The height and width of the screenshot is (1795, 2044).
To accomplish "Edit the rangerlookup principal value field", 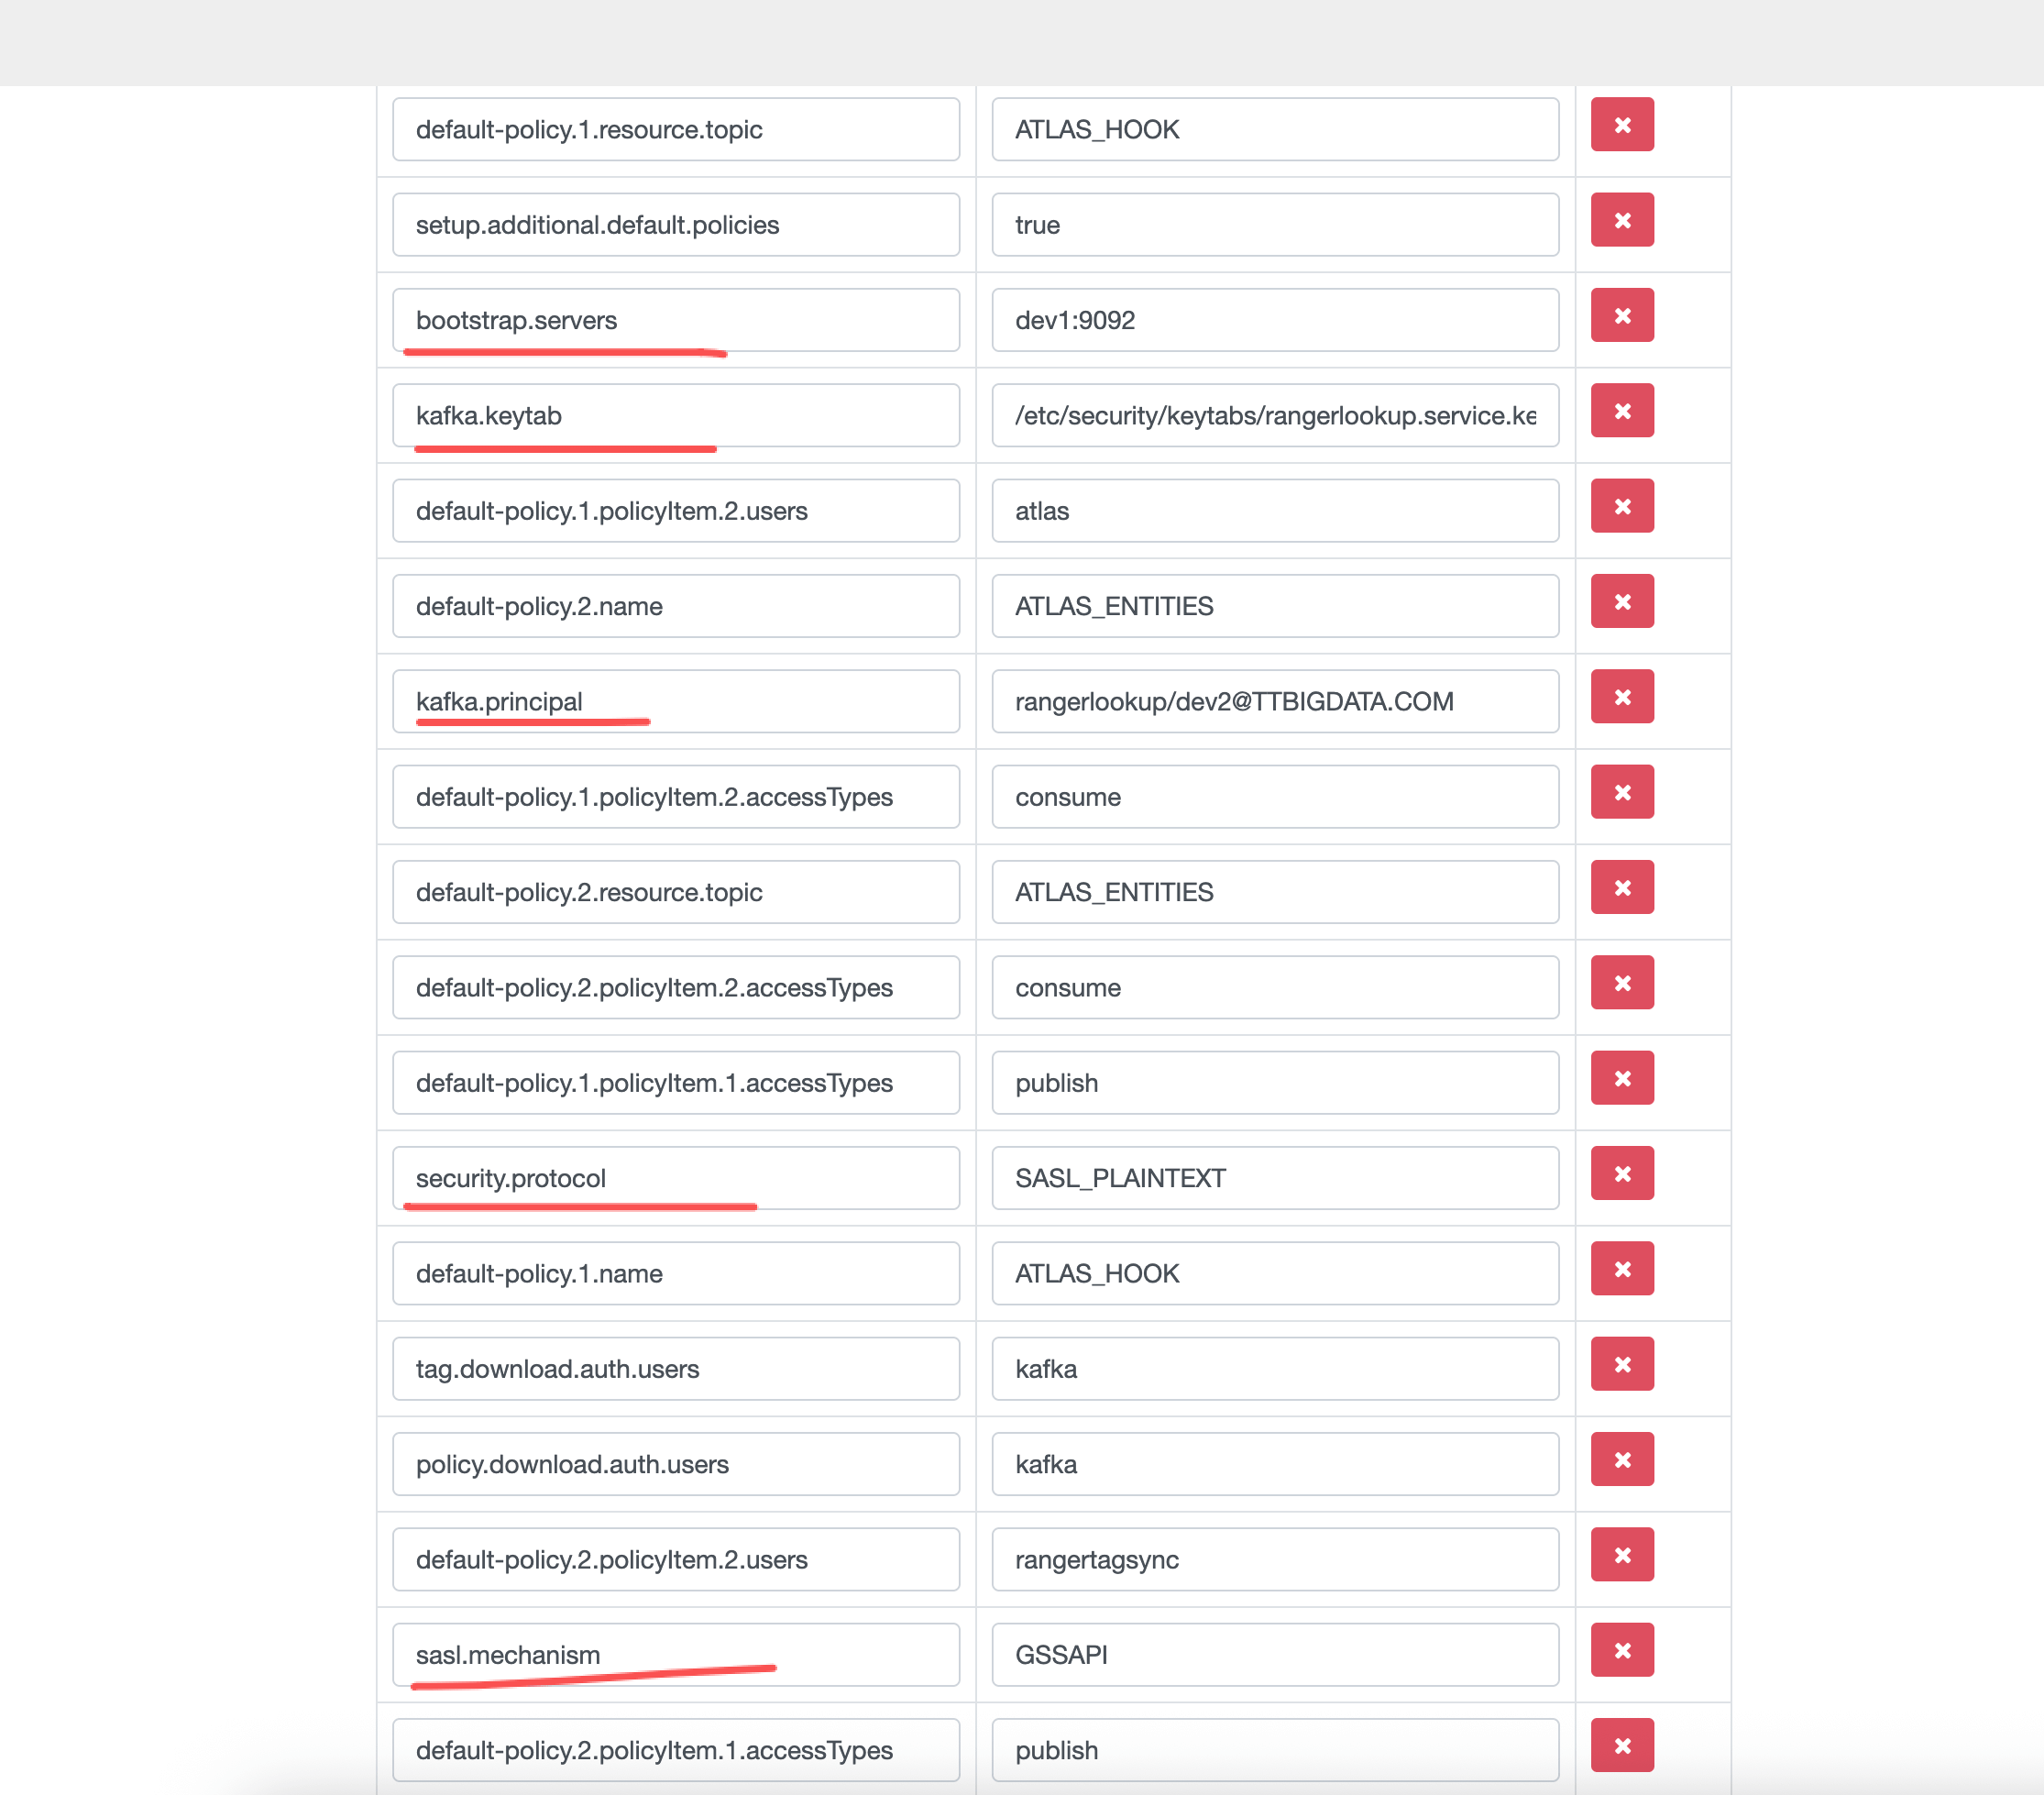I will coord(1274,702).
